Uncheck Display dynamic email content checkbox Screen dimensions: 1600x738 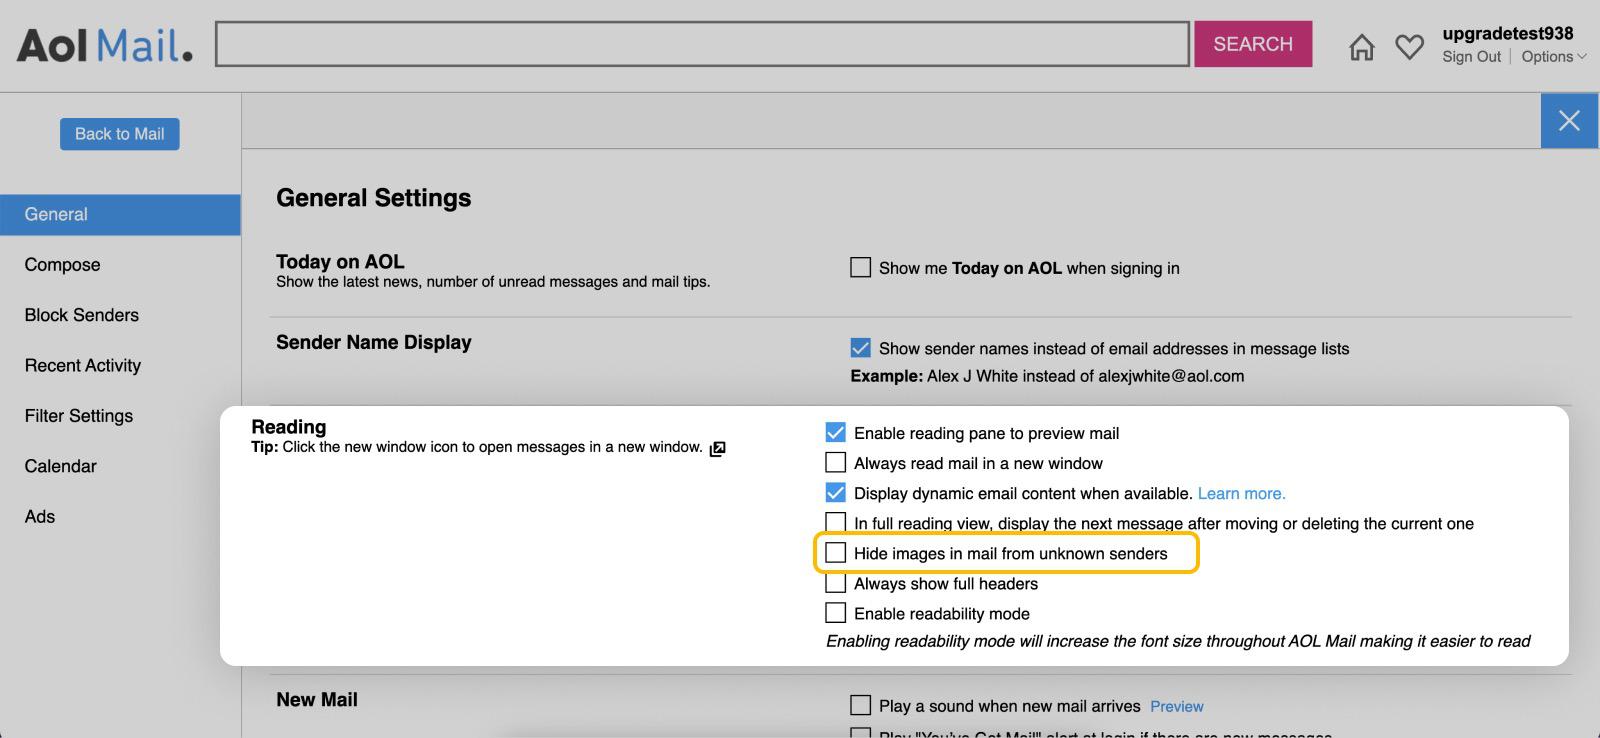[835, 492]
